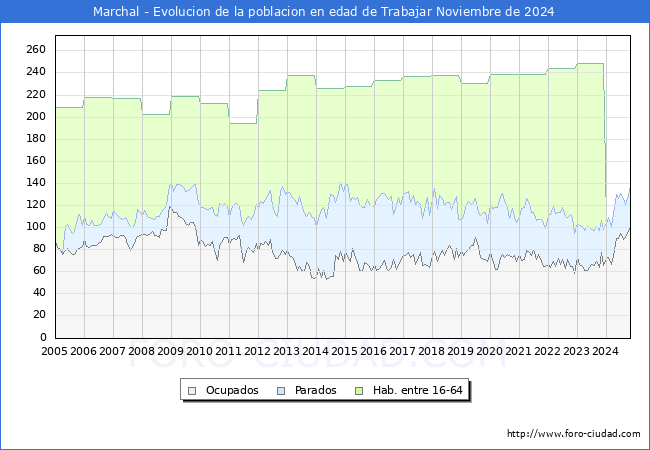This screenshot has height=450, width=650.
Task: Click the 2005 x-axis label
Action: coord(55,351)
